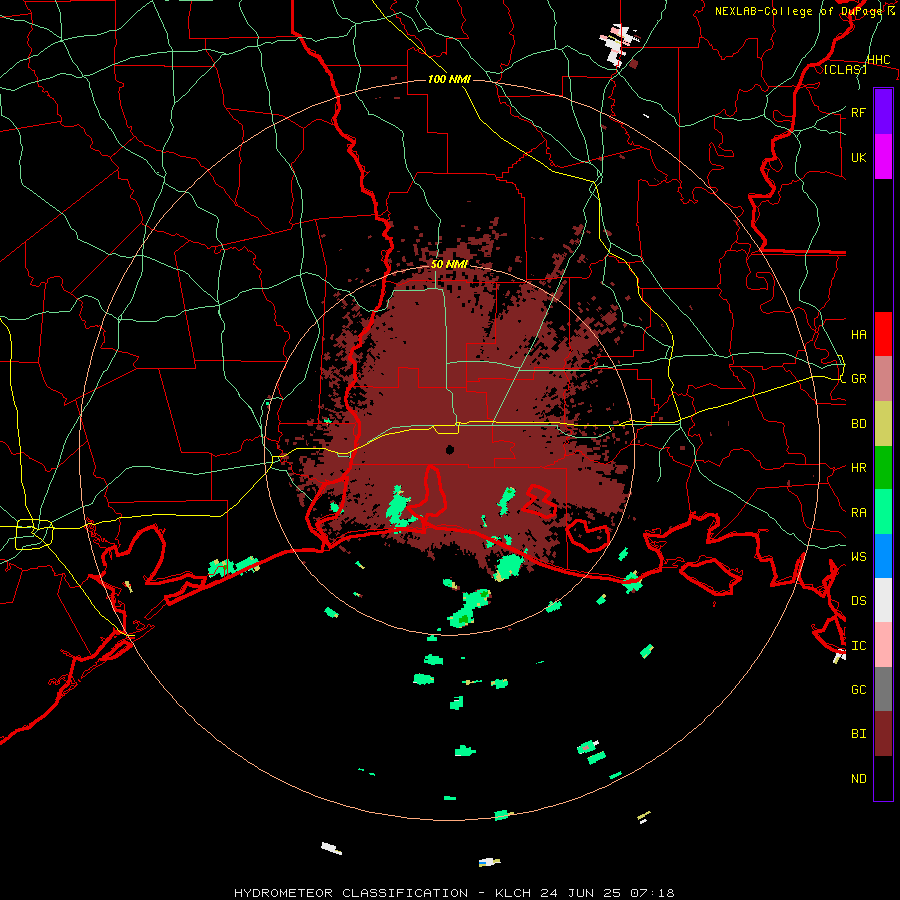Click the 'ND' legend label
The image size is (900, 900).
858,778
